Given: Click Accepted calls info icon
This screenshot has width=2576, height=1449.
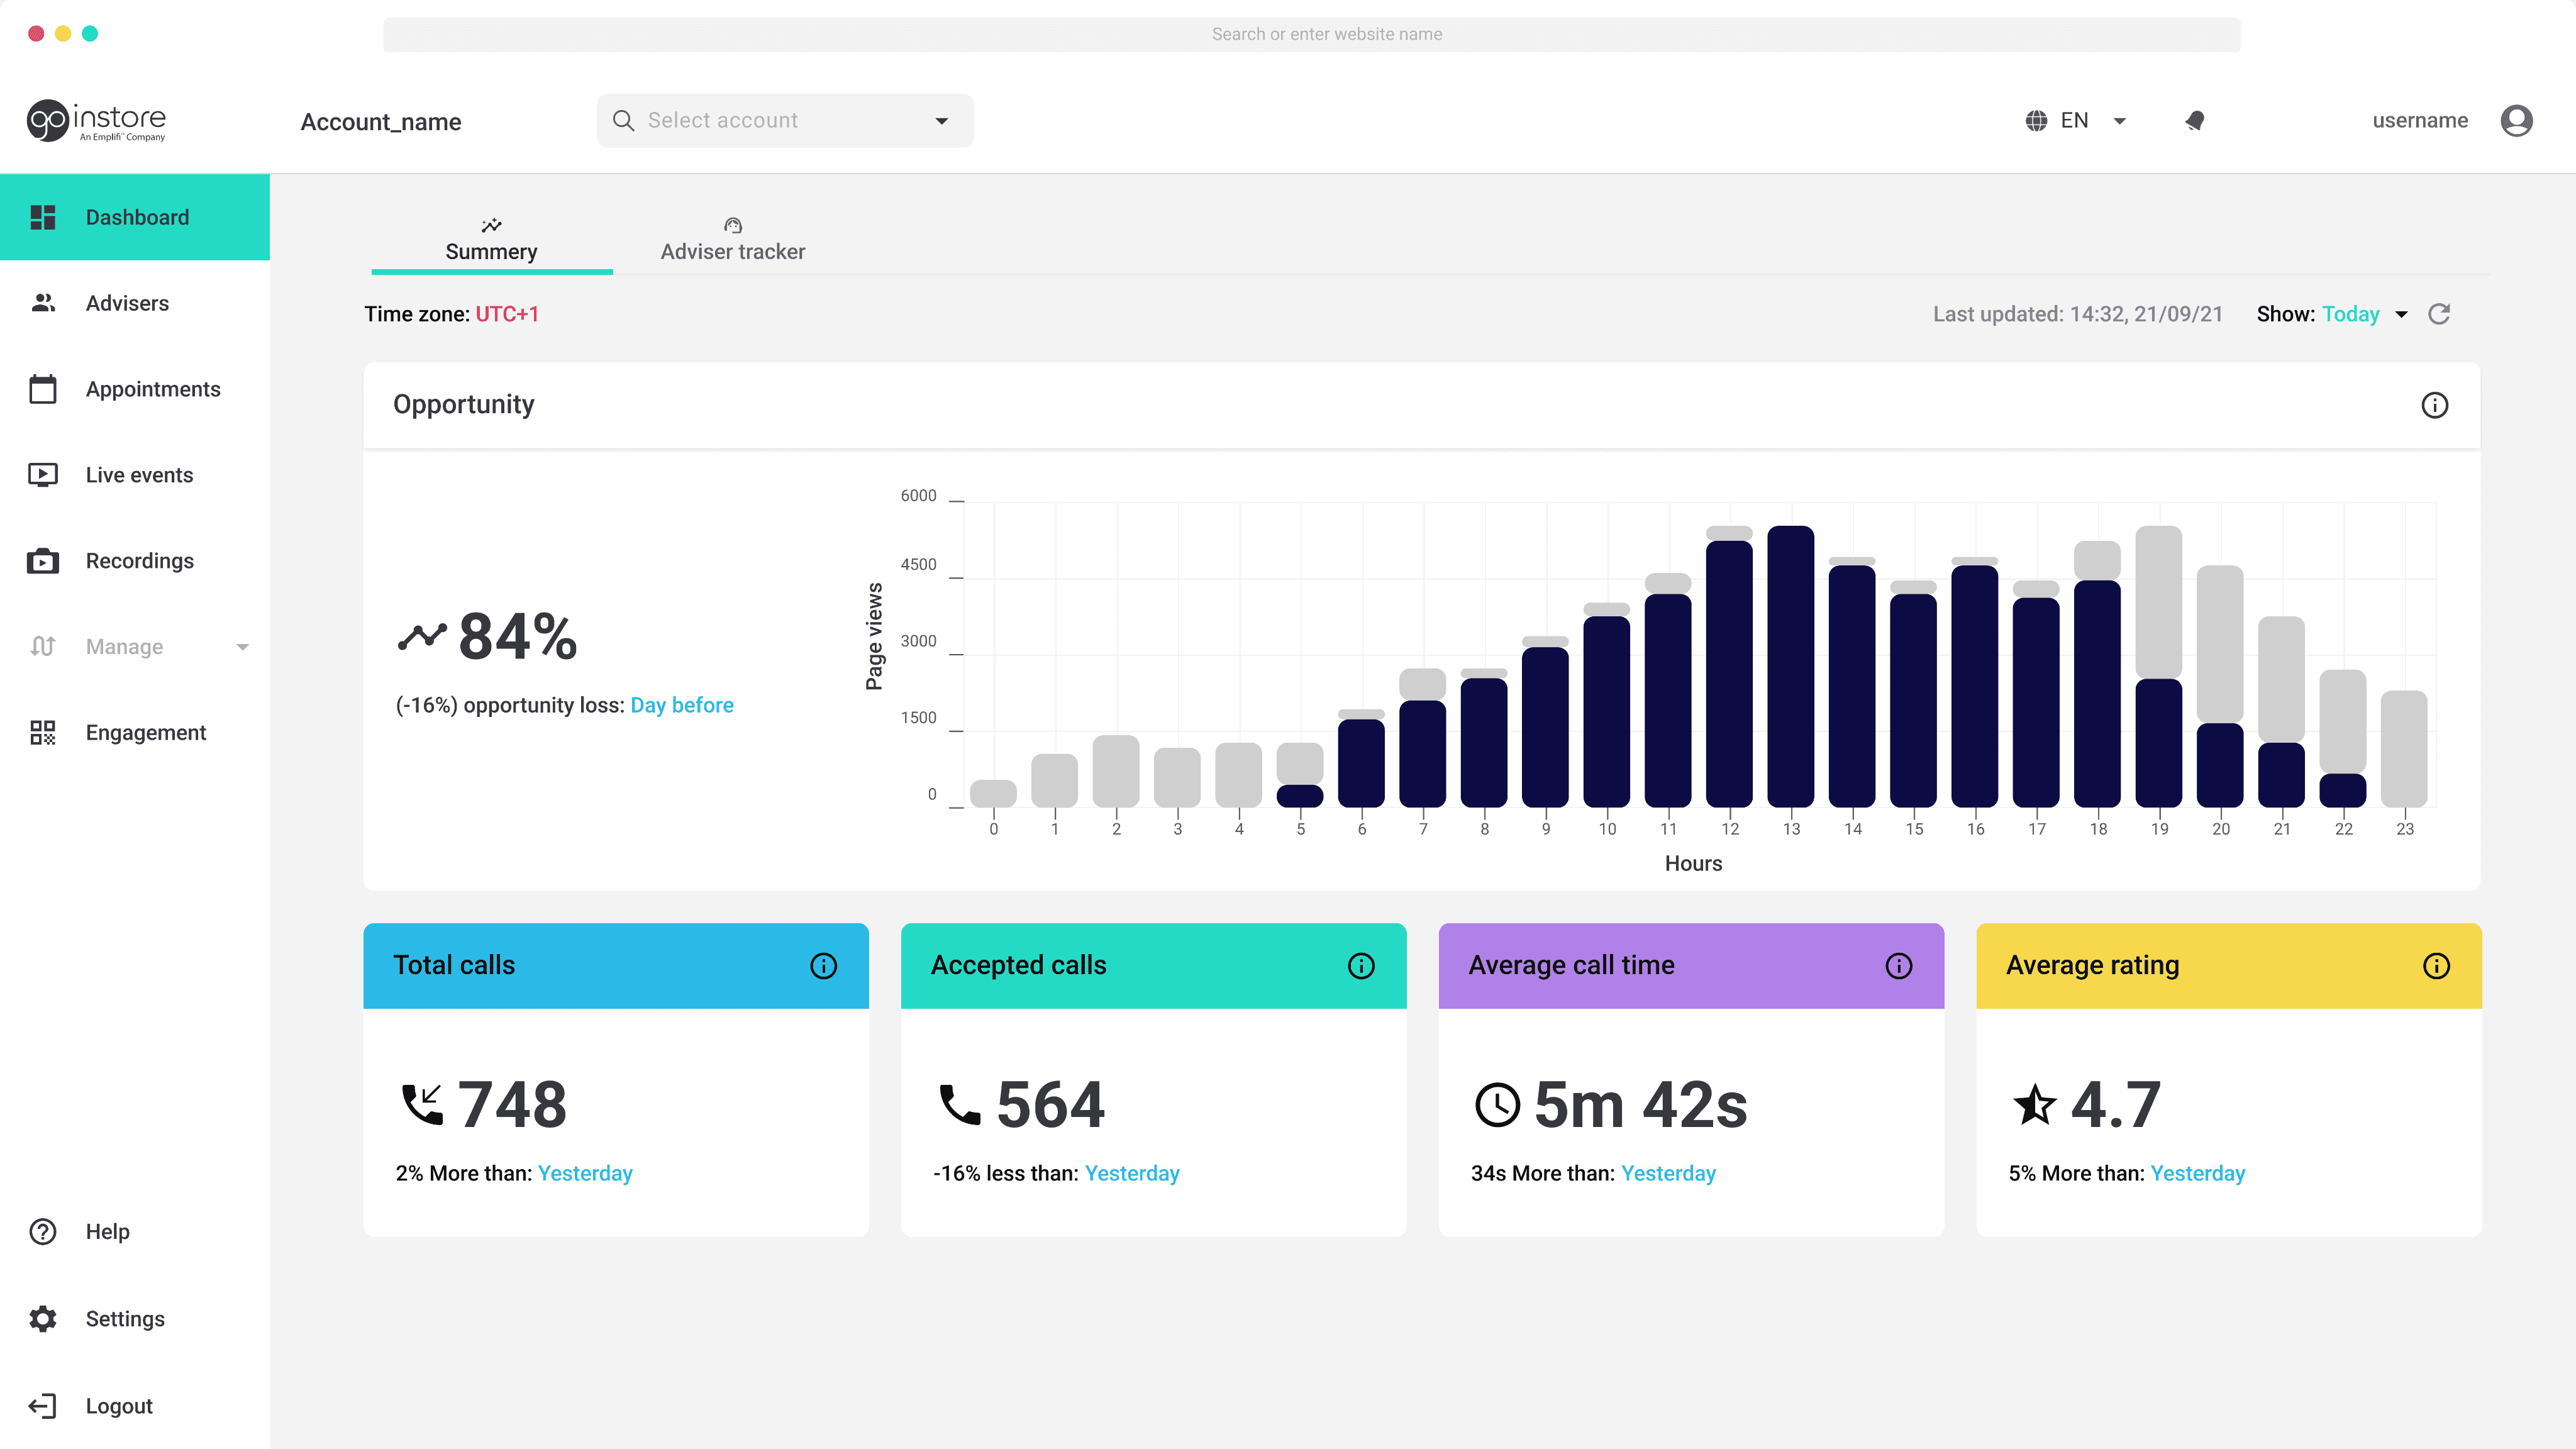Looking at the screenshot, I should [1361, 966].
